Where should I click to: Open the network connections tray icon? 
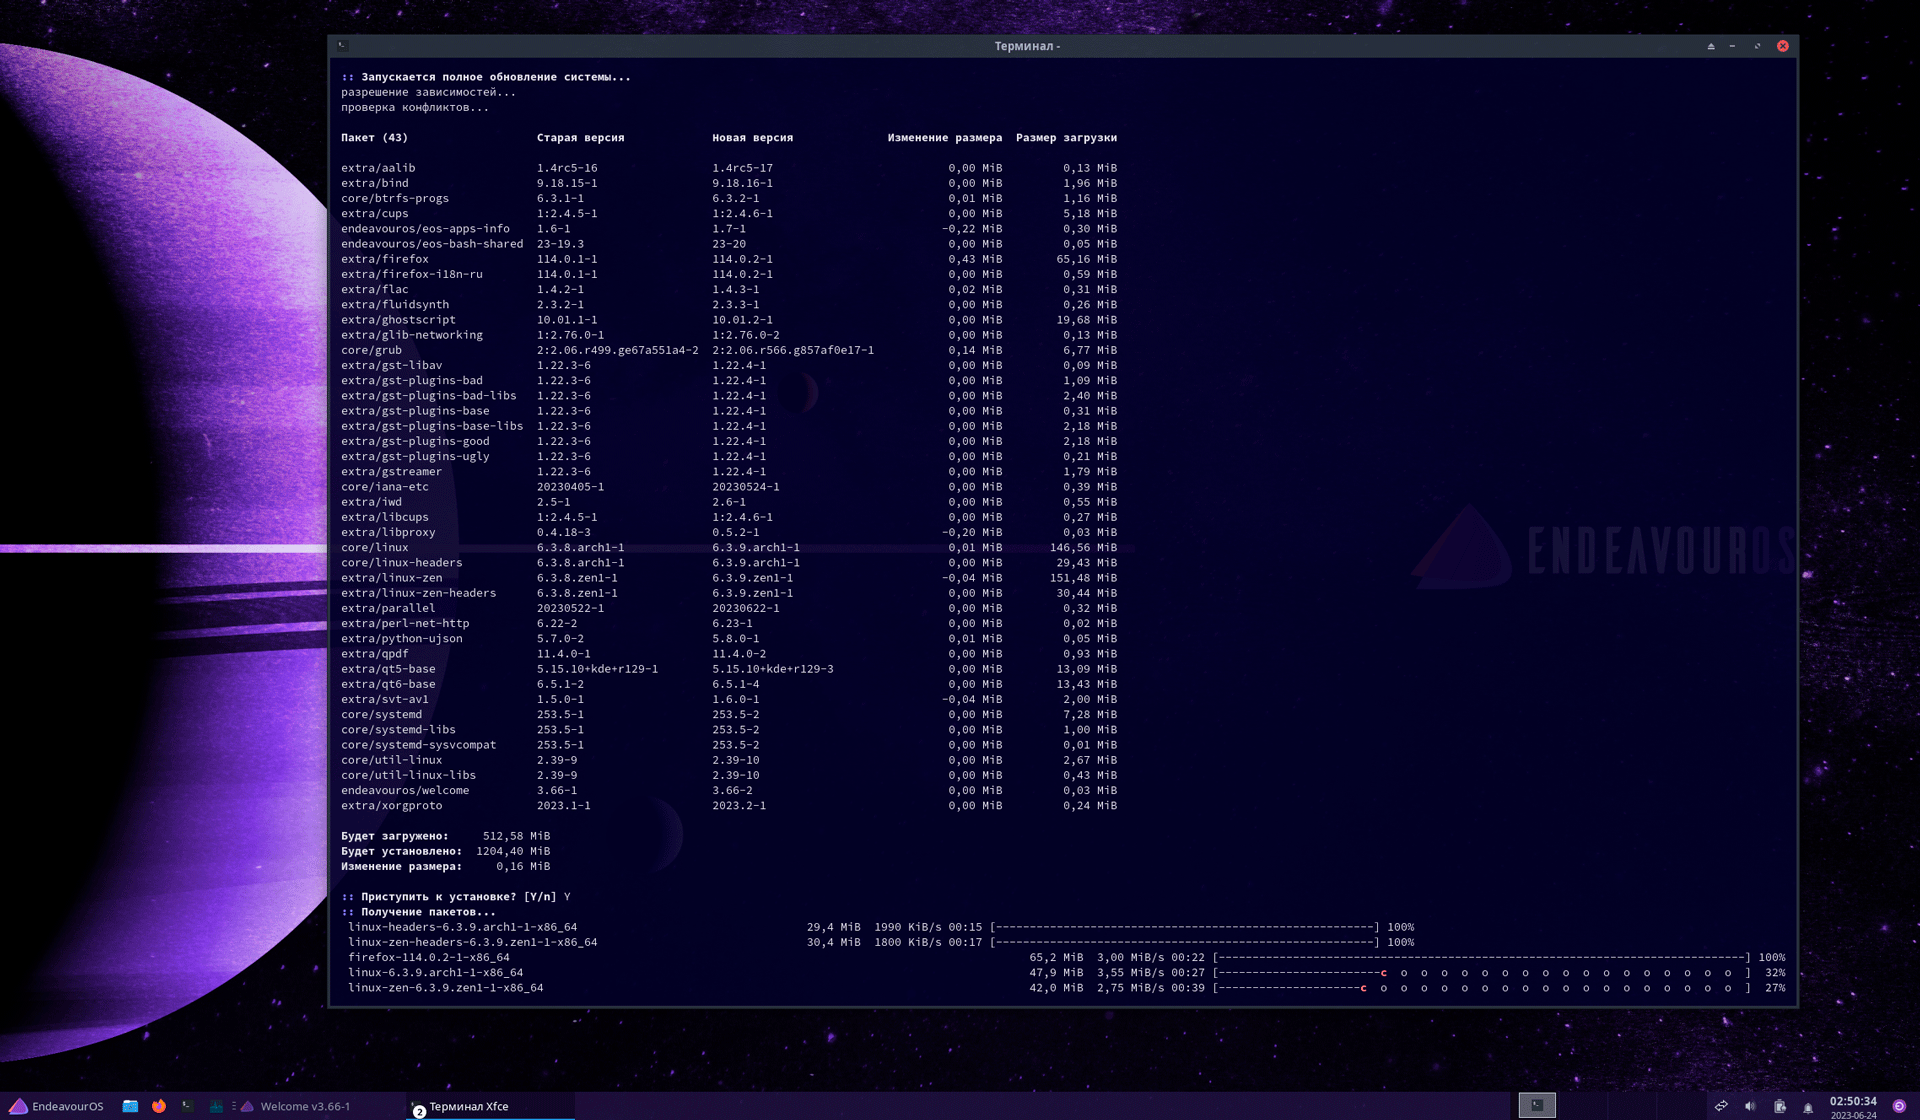[1721, 1106]
